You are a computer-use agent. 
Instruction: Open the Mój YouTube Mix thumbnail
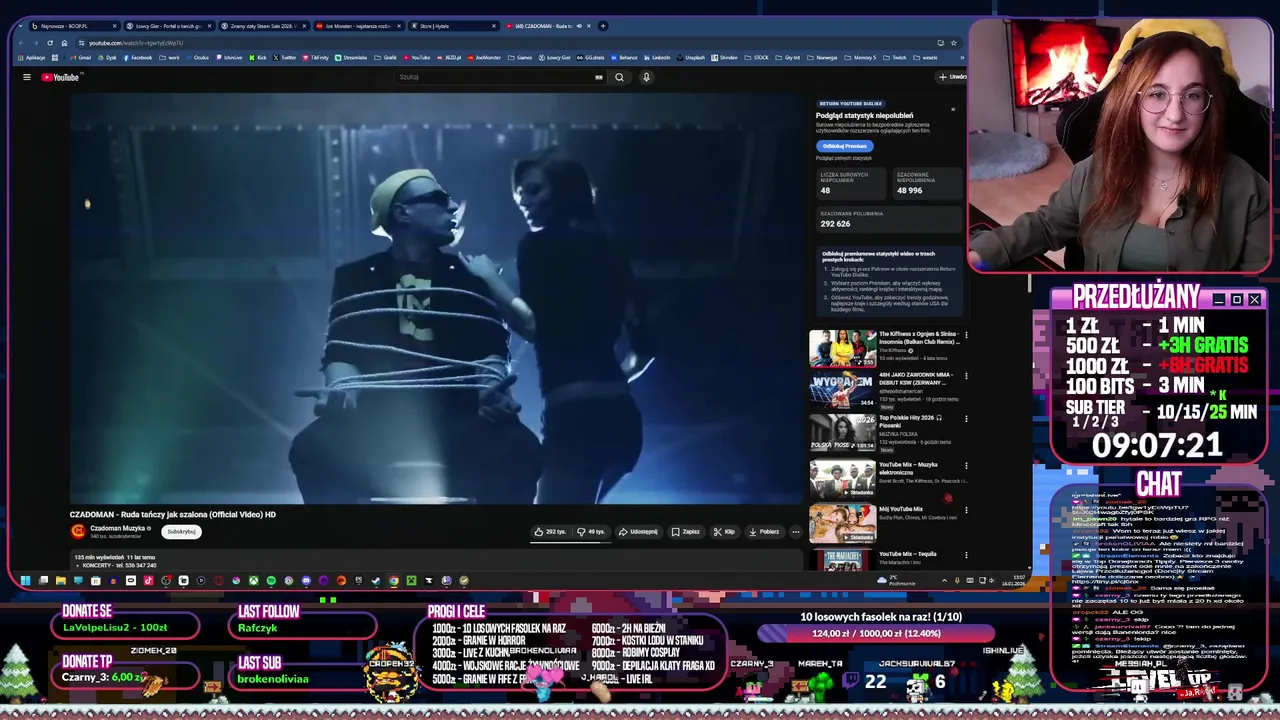click(x=842, y=523)
